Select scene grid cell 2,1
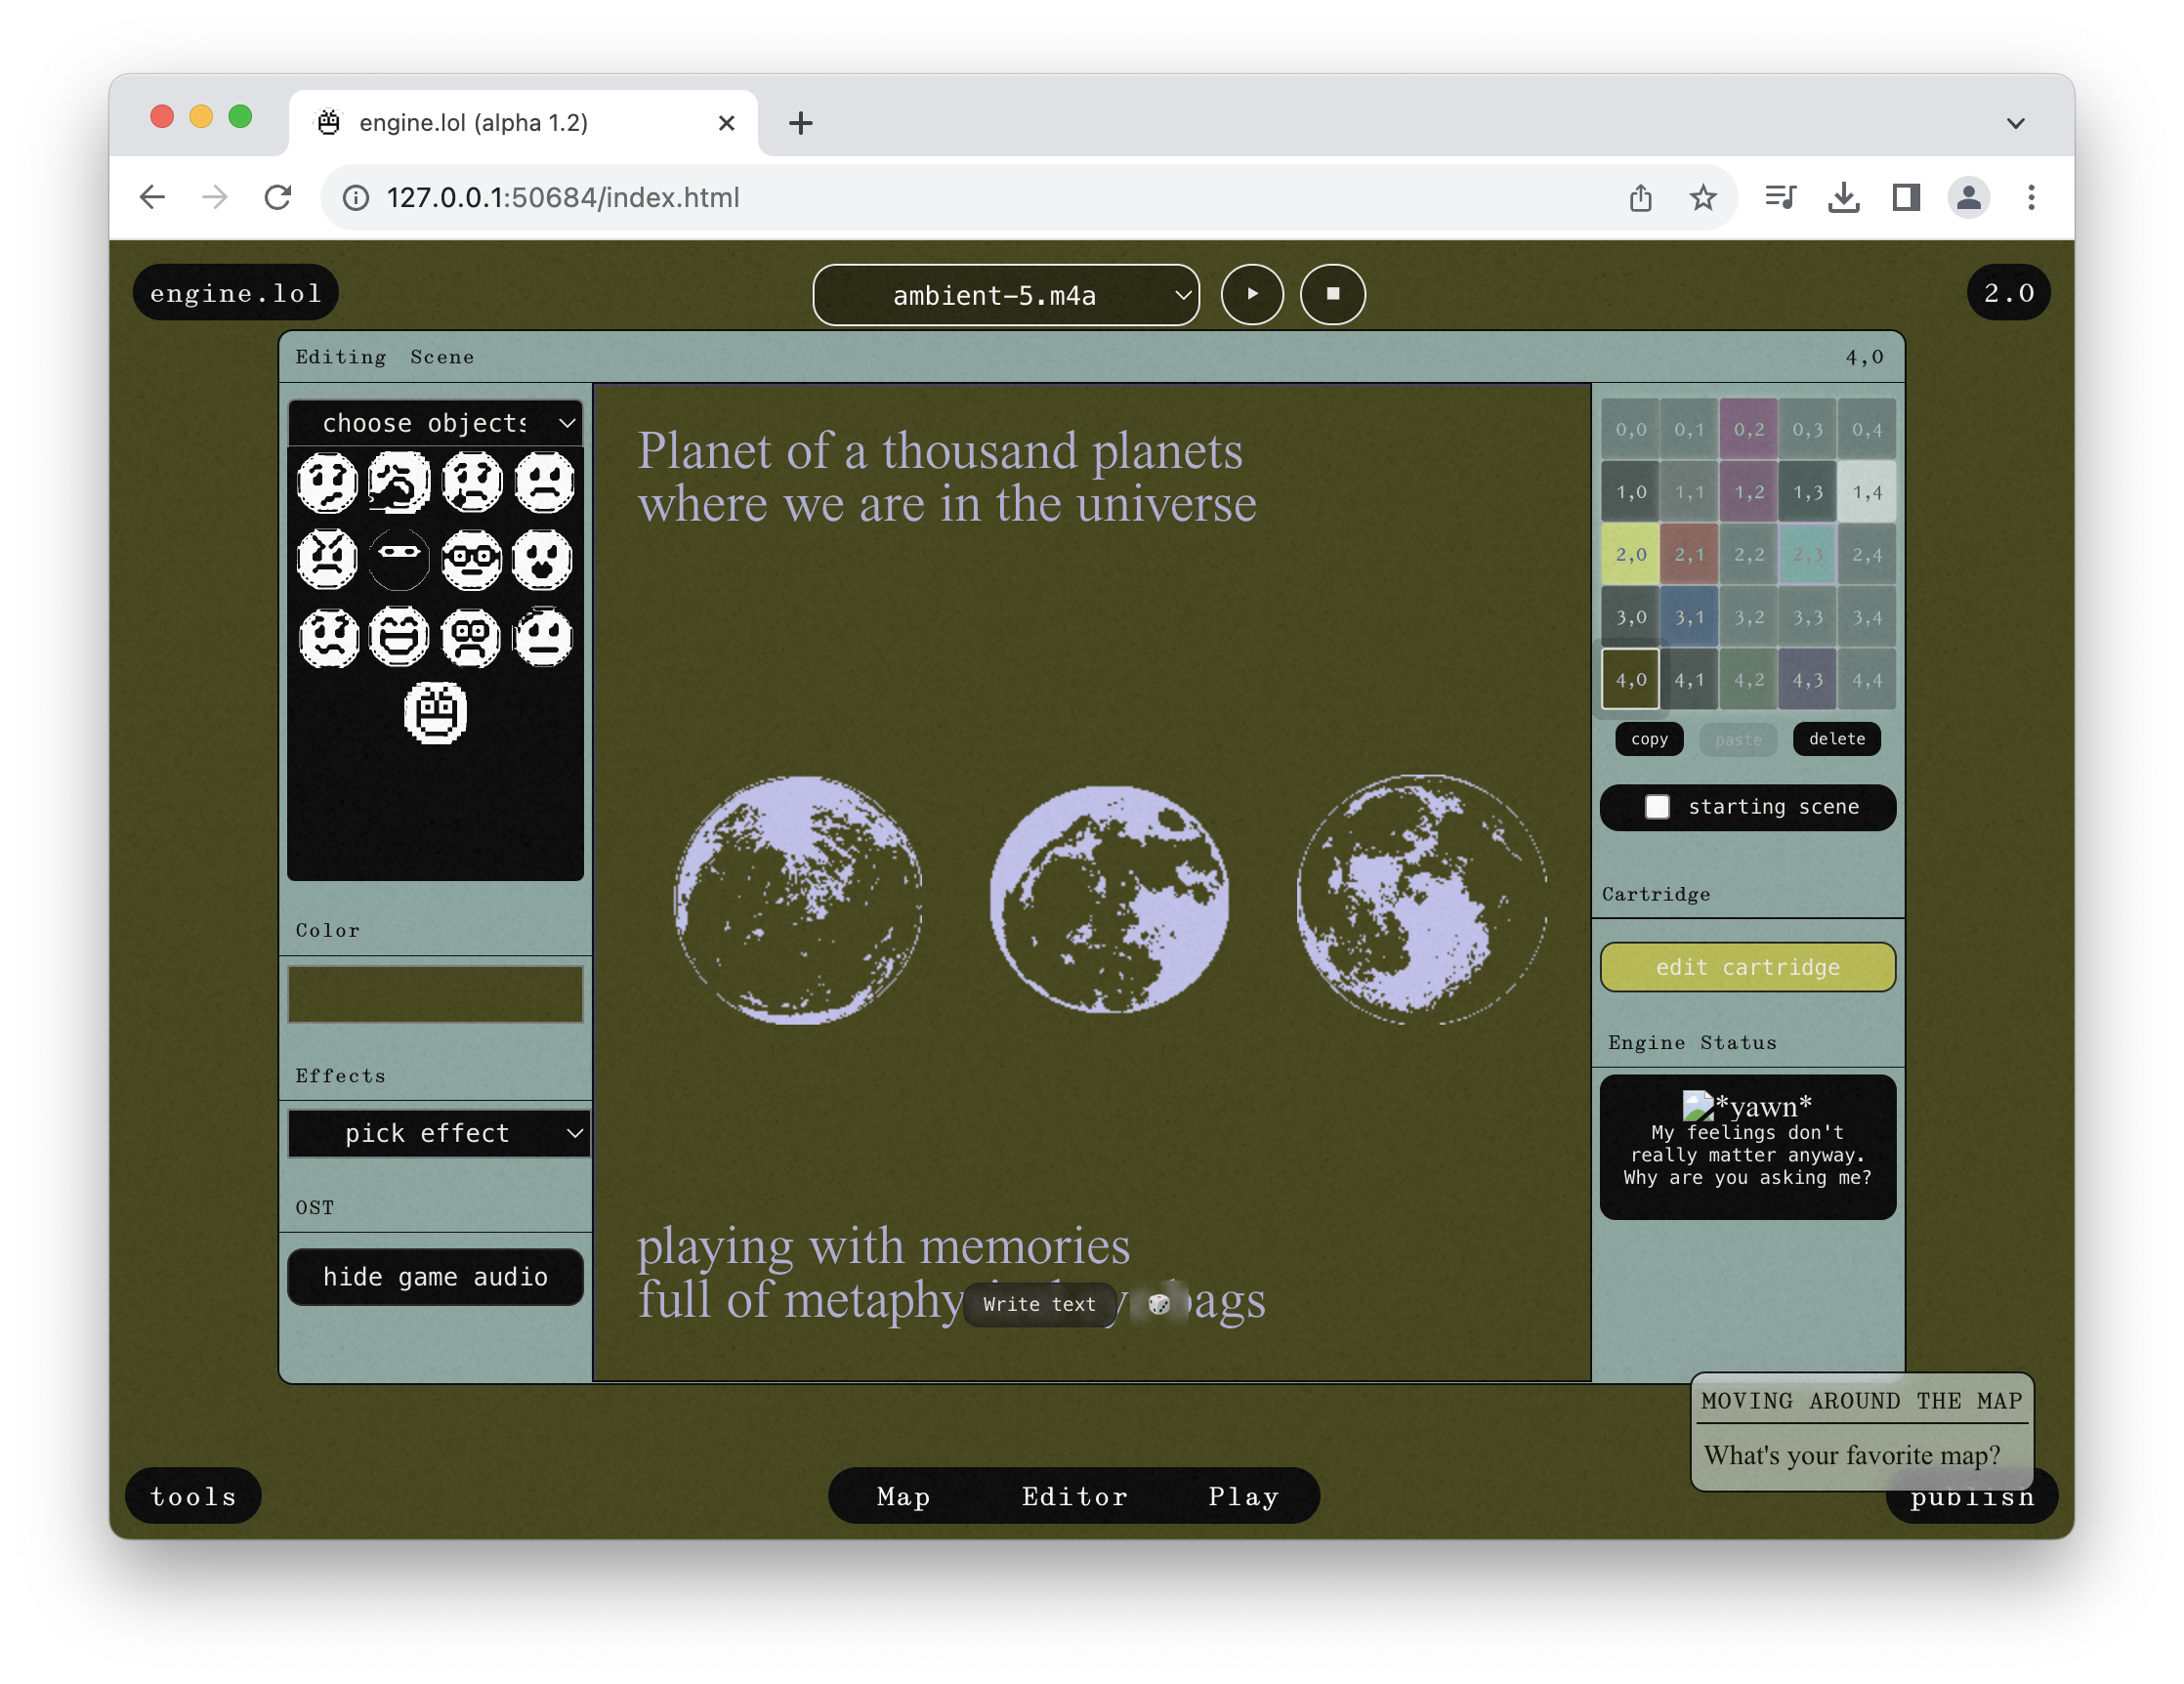Viewport: 2184px width, 1684px height. point(1691,554)
